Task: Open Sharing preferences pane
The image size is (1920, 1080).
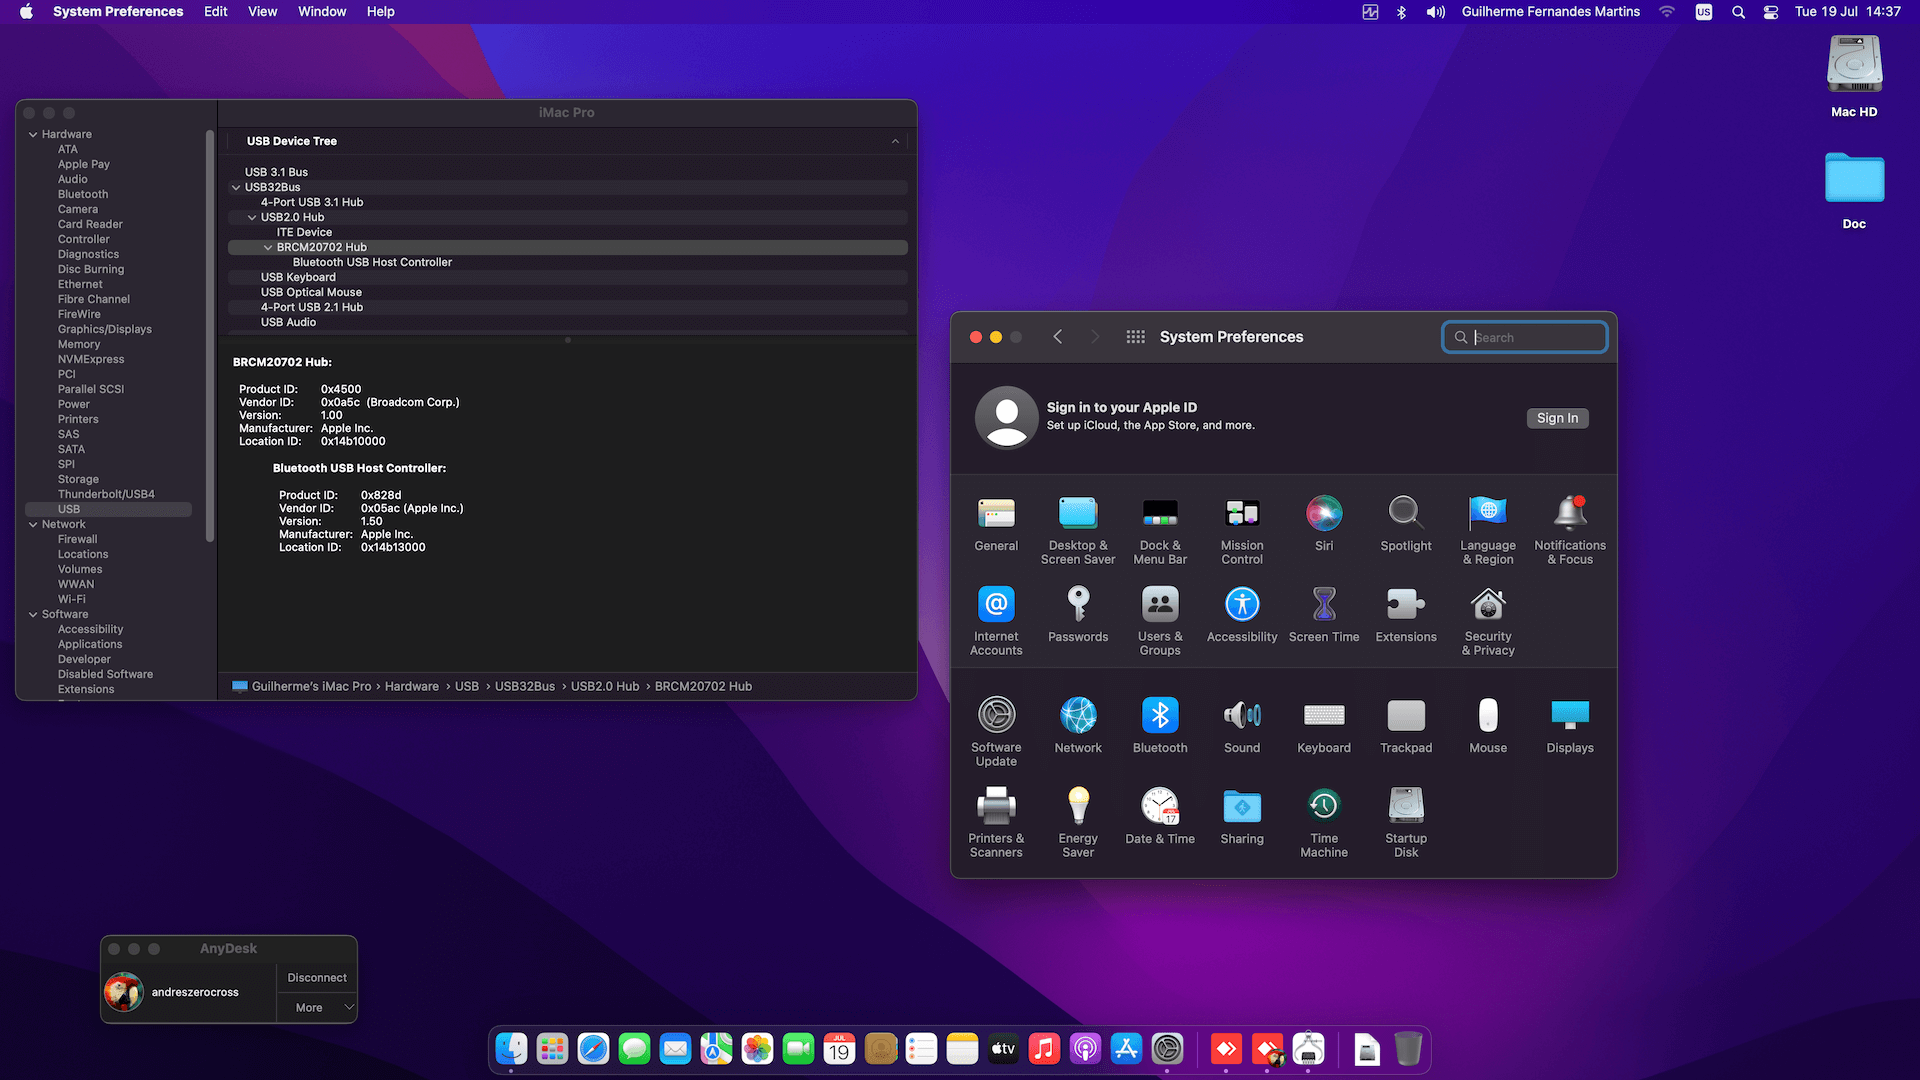Action: (x=1242, y=817)
